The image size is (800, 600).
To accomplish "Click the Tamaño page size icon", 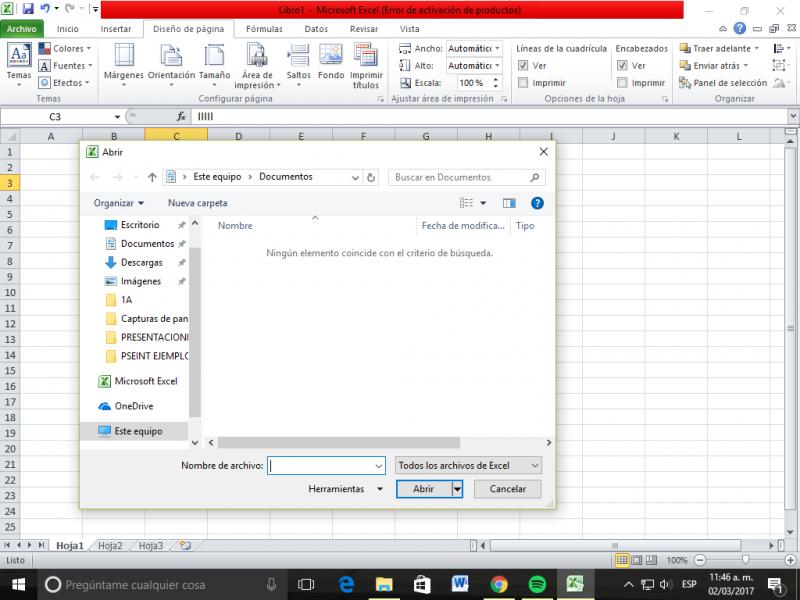I will pyautogui.click(x=214, y=56).
